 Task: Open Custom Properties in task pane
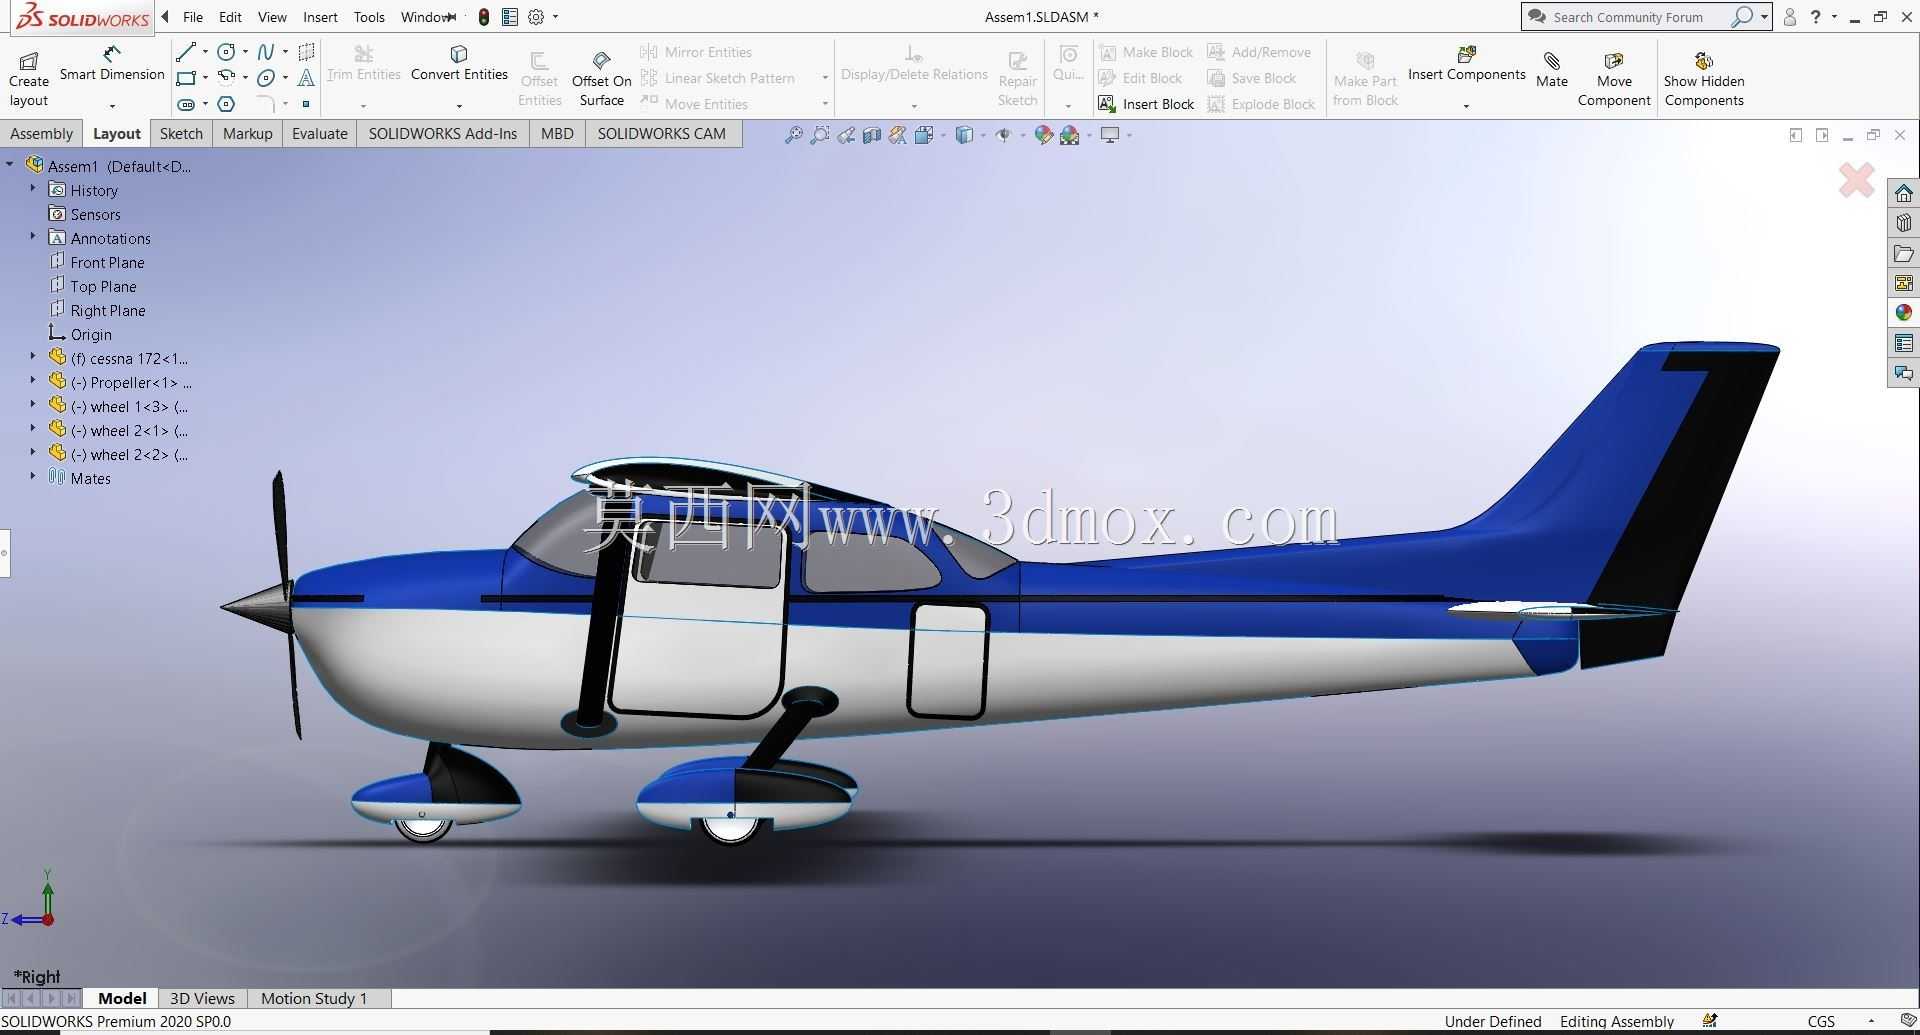click(1903, 343)
